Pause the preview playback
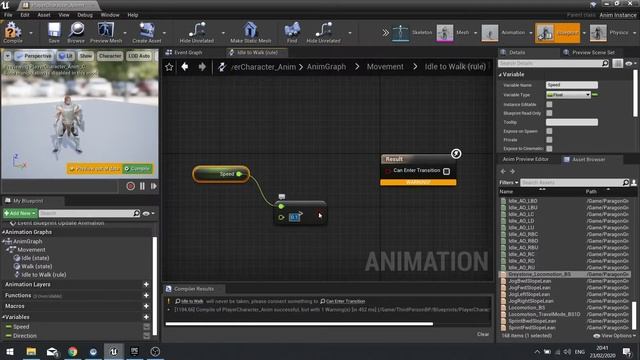Viewport: 640px width, 360px height. (x=142, y=186)
